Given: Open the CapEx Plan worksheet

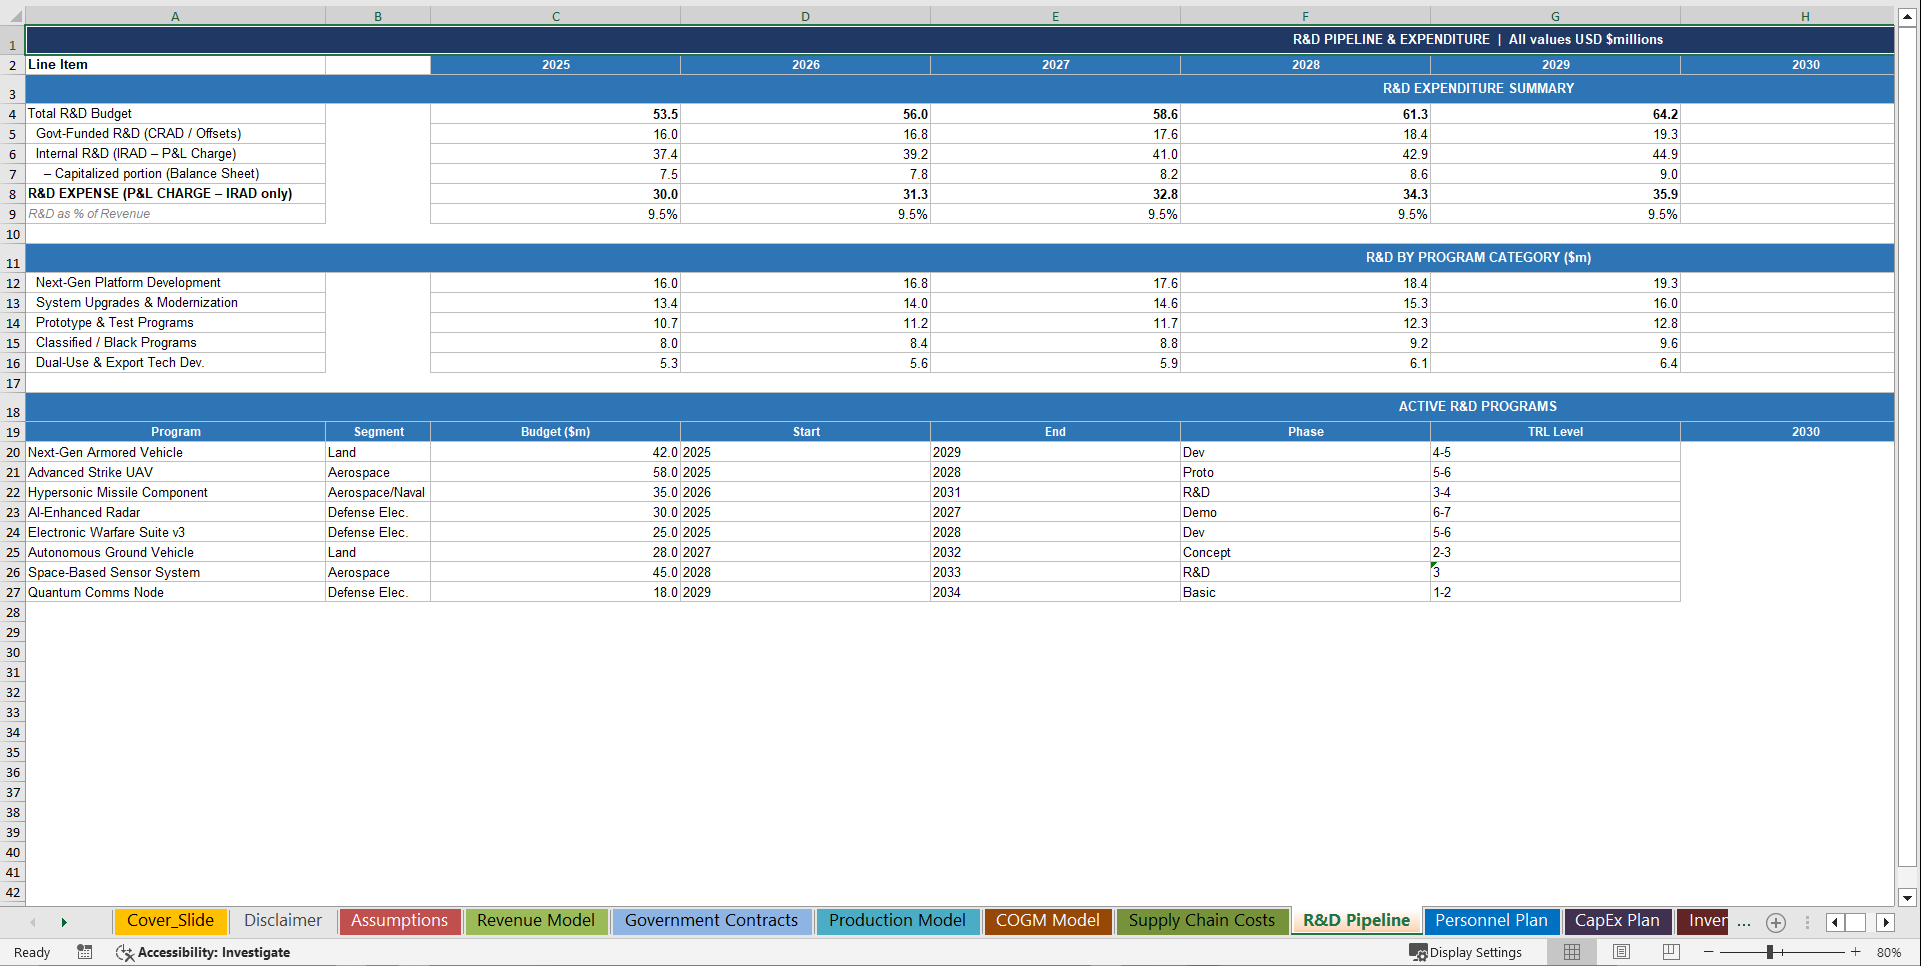Looking at the screenshot, I should (x=1617, y=921).
